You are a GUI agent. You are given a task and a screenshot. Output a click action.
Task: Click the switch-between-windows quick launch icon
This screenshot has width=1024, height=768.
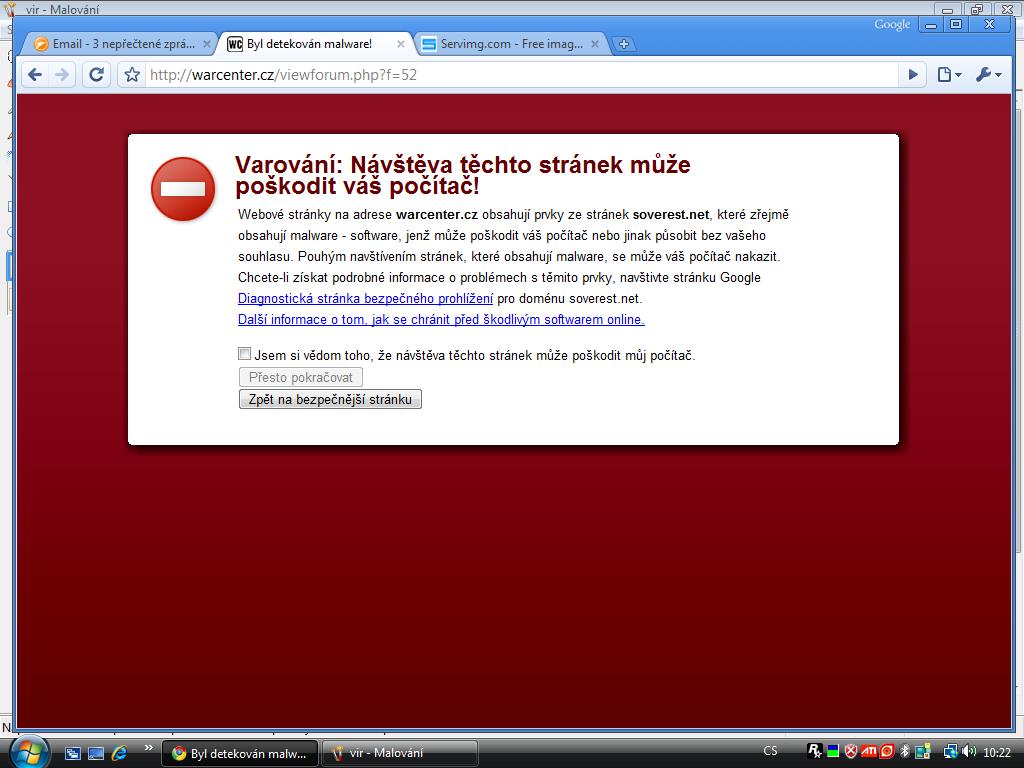[x=72, y=753]
